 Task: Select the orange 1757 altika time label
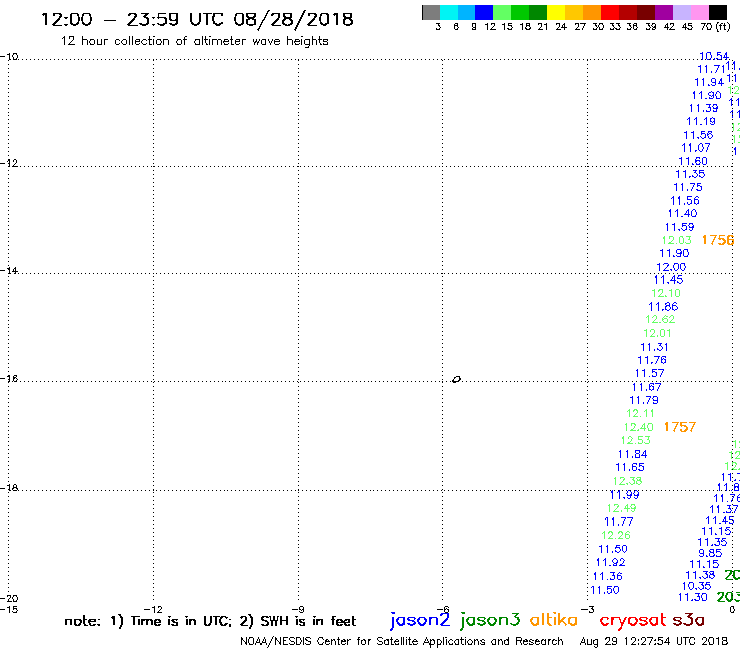[680, 427]
